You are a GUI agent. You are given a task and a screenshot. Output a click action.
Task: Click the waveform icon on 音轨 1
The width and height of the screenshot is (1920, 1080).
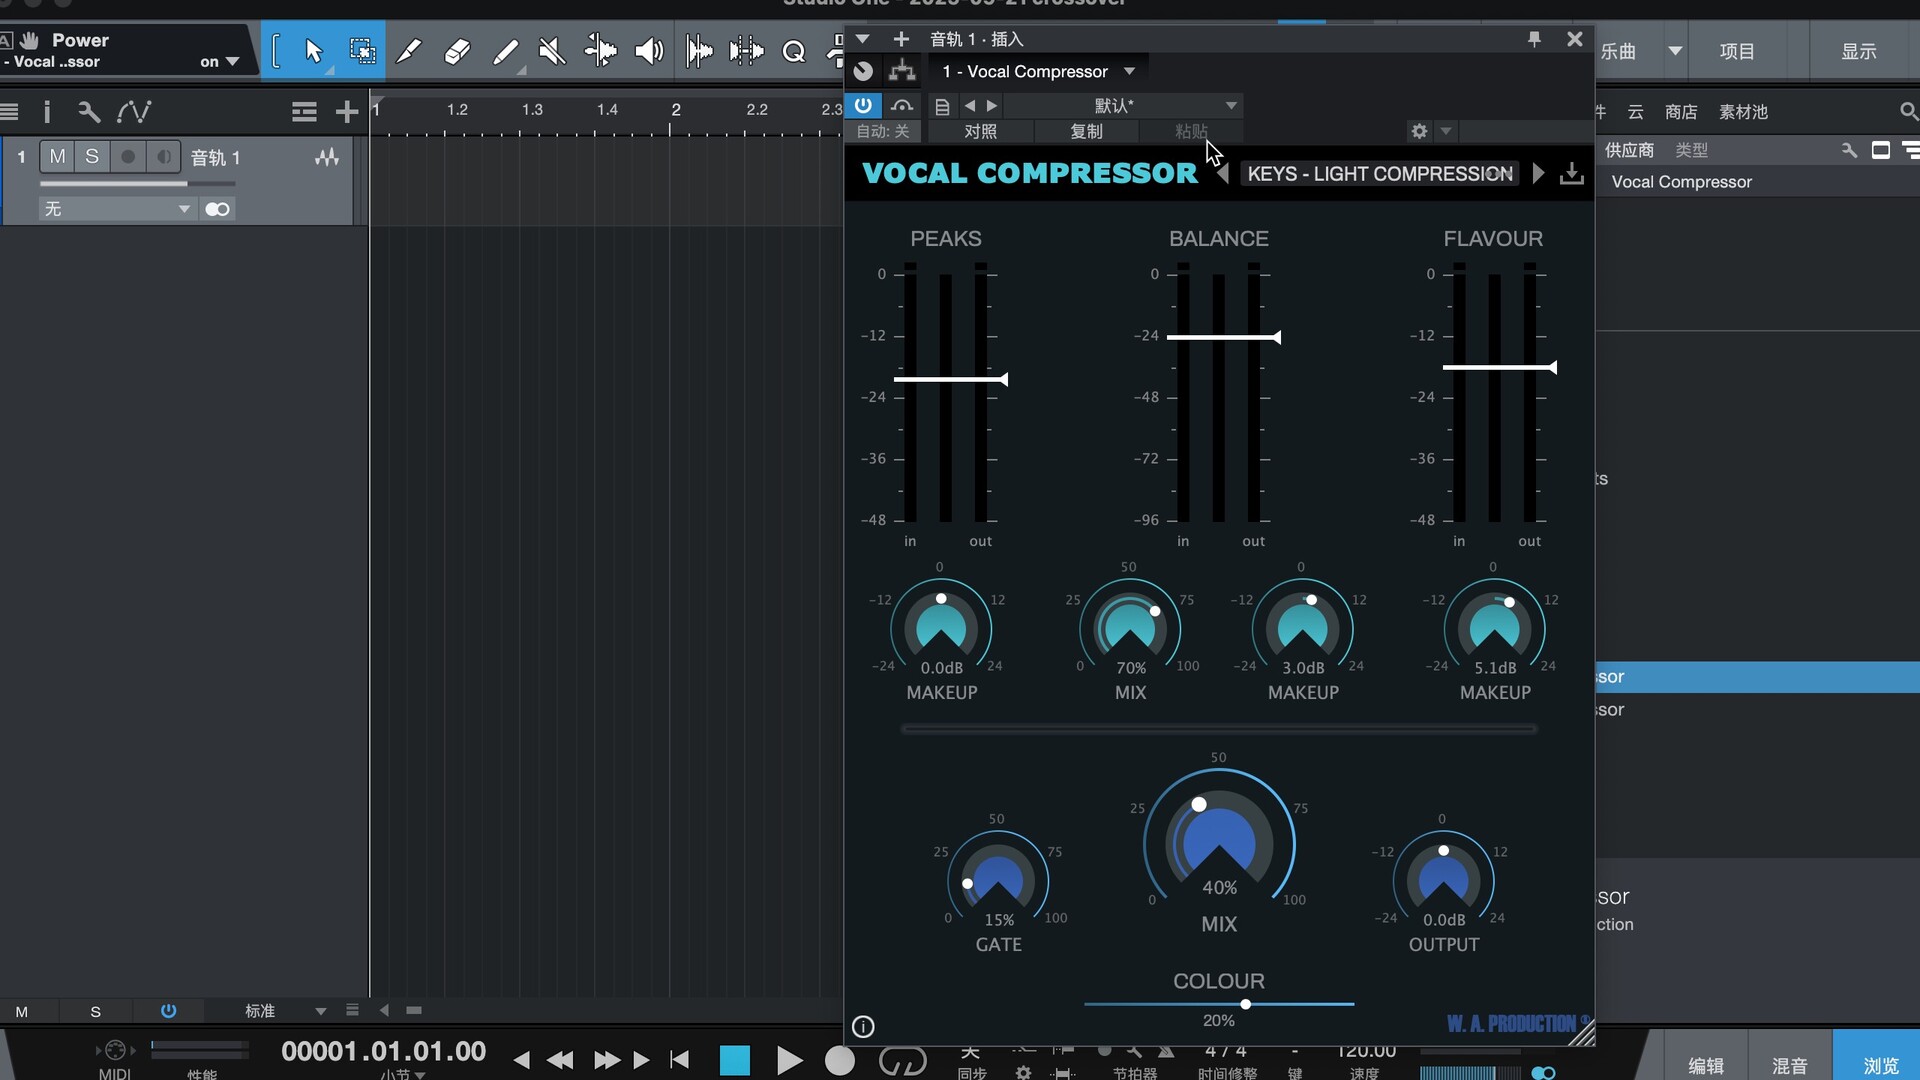point(327,157)
